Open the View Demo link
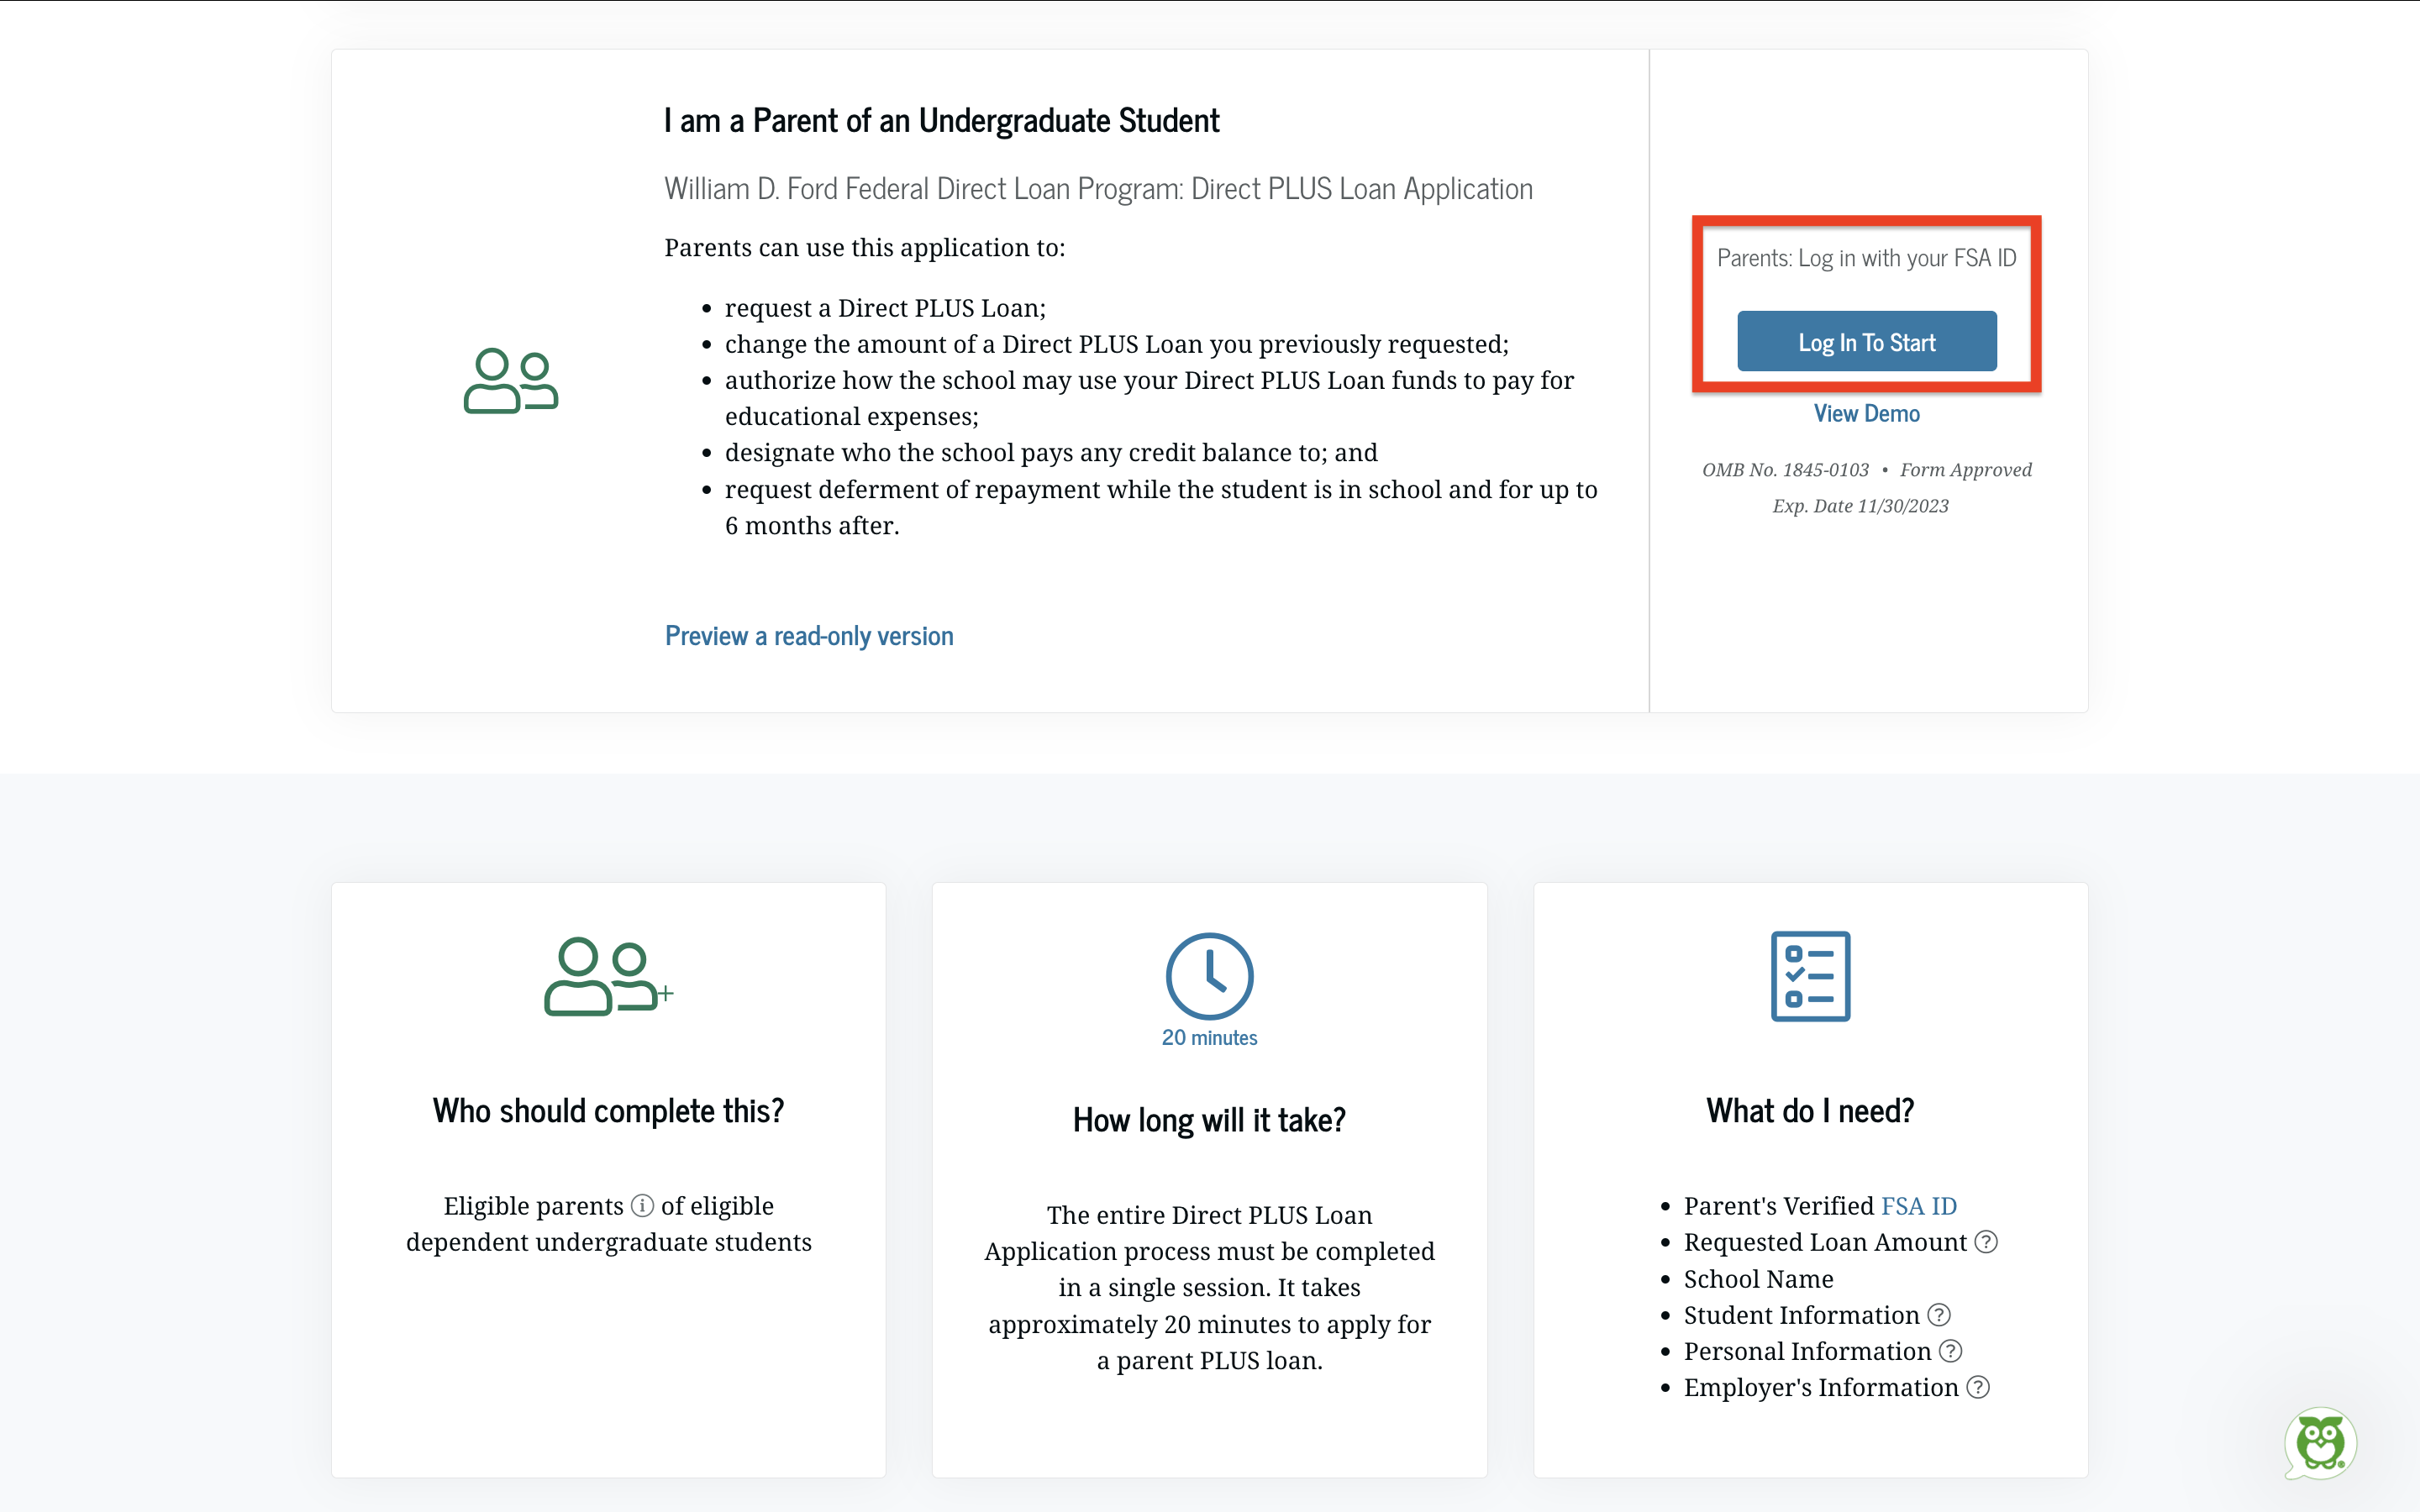The width and height of the screenshot is (2420, 1512). (1866, 414)
